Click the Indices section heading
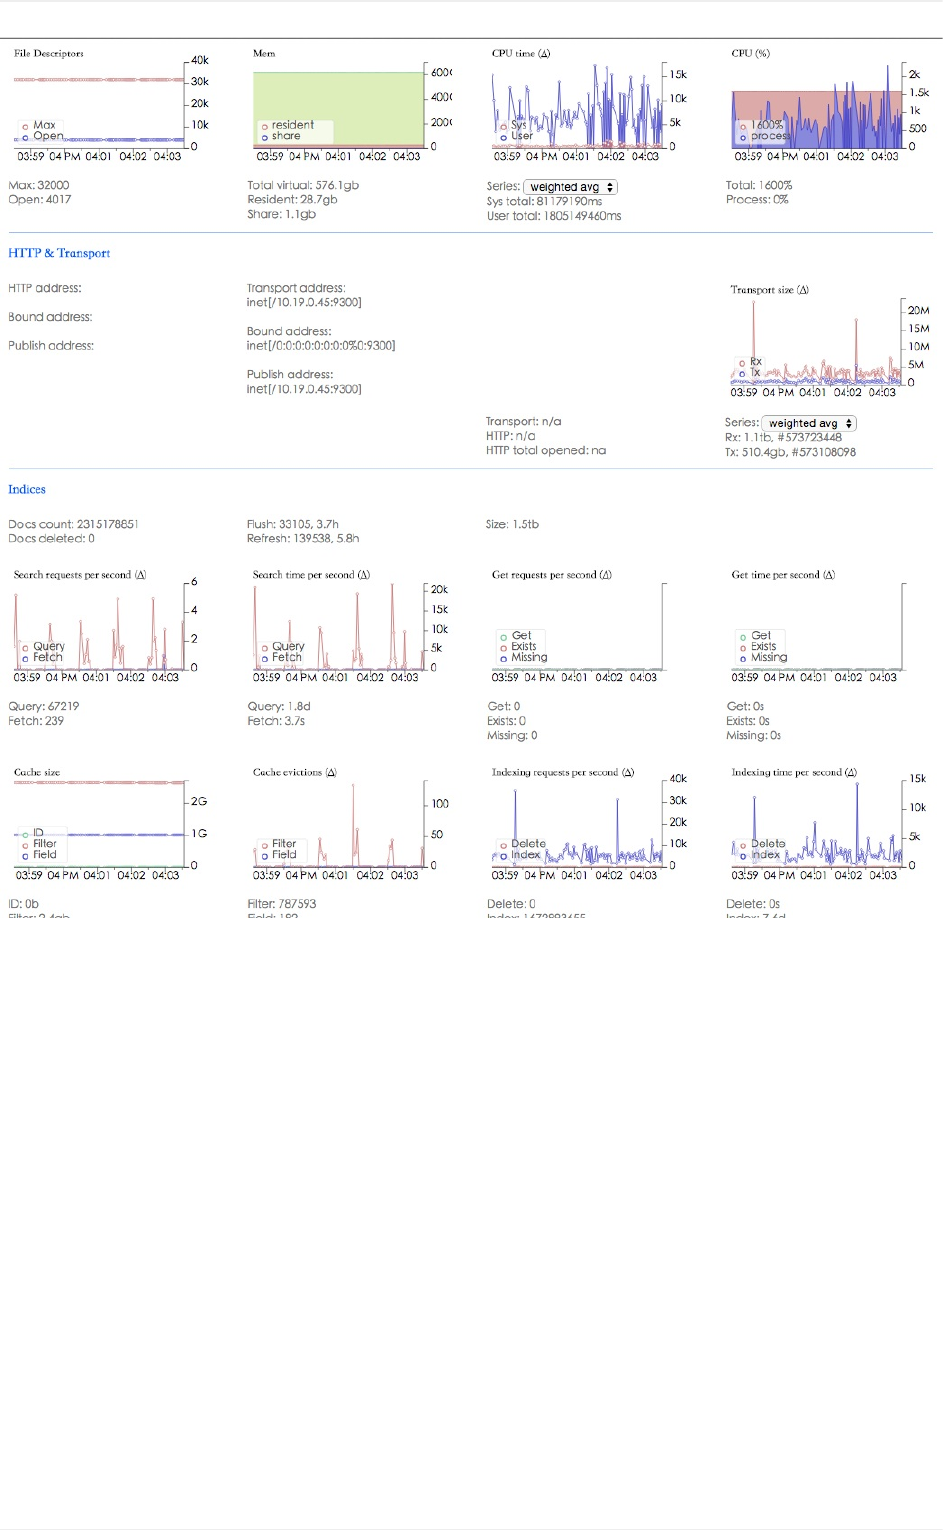943x1530 pixels. click(27, 489)
